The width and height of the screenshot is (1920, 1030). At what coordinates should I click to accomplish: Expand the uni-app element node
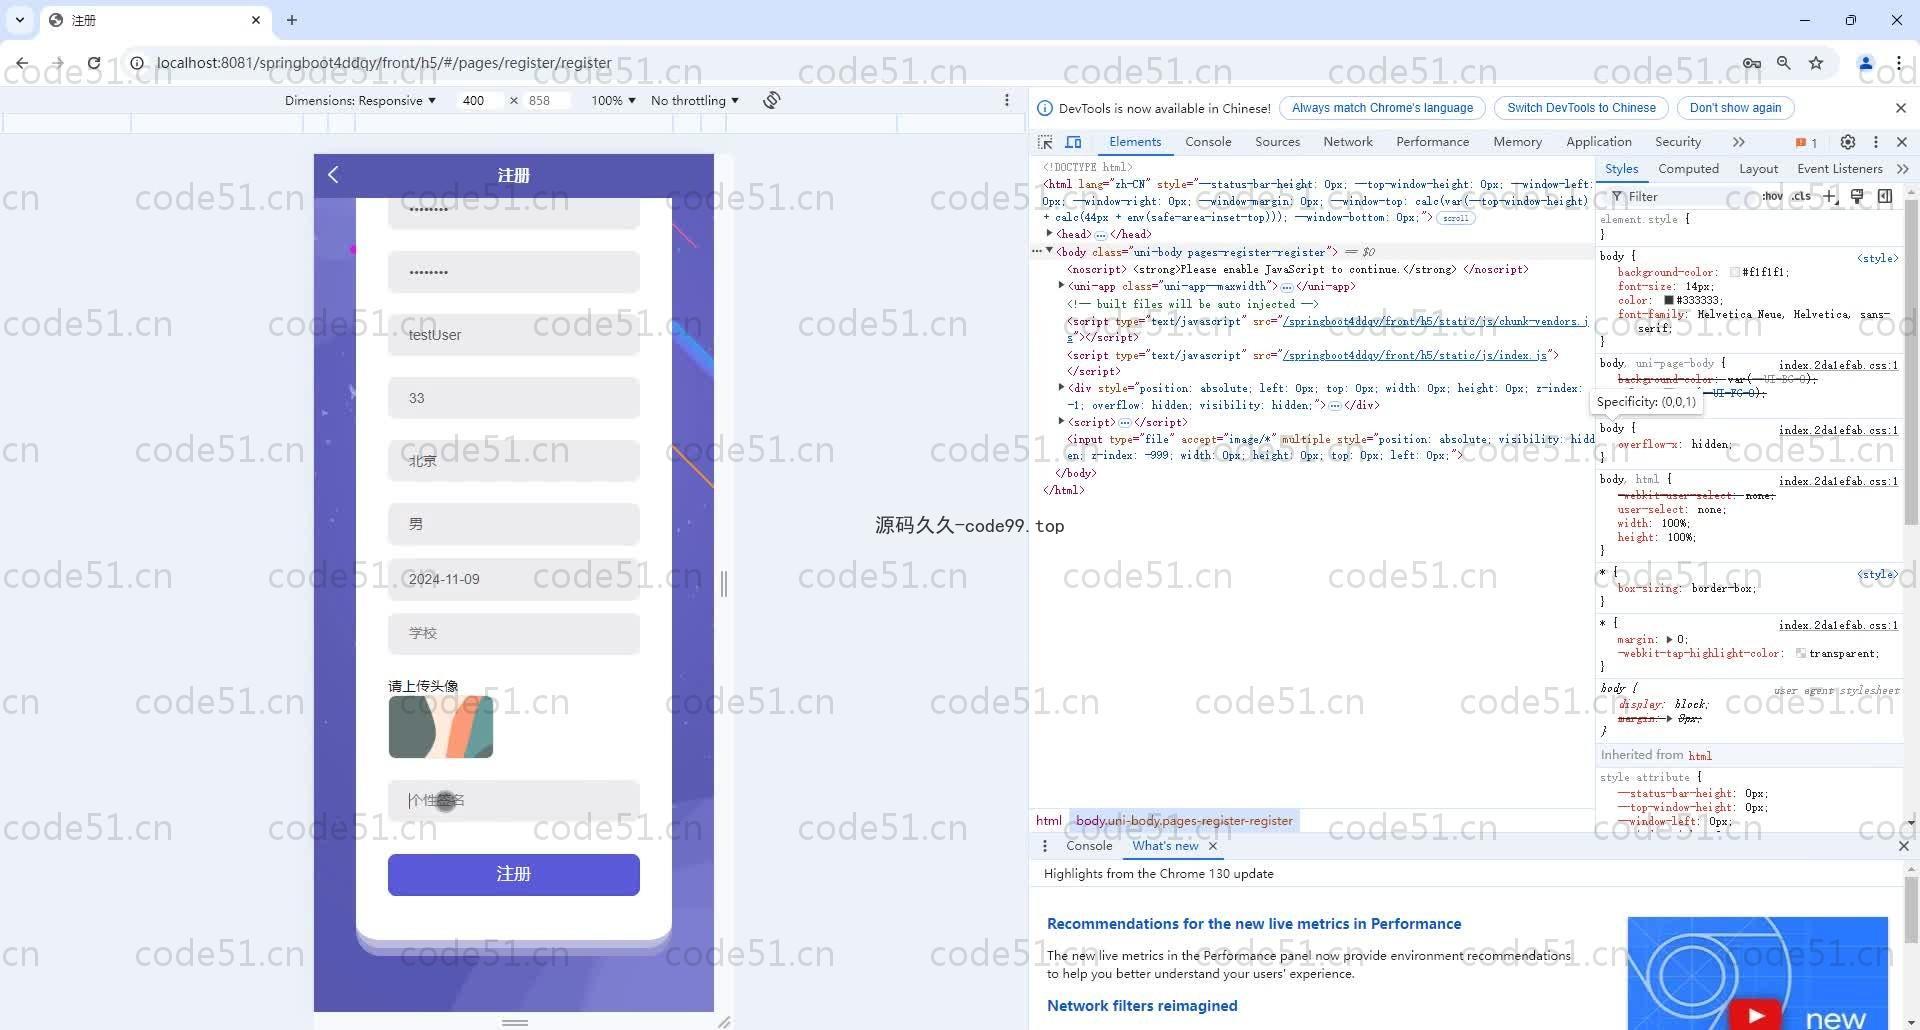tap(1061, 286)
